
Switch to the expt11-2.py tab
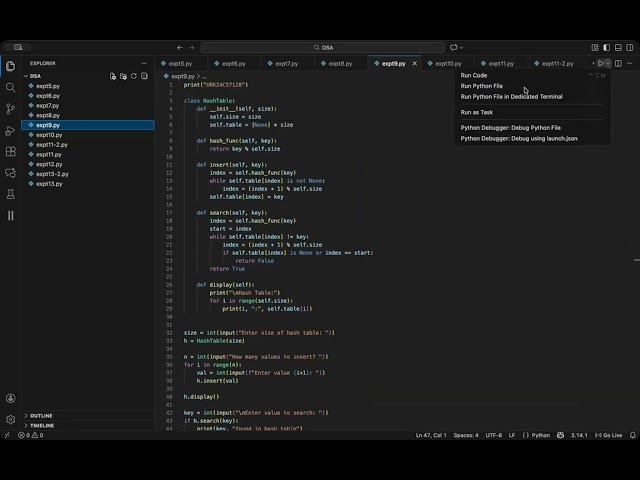(557, 63)
